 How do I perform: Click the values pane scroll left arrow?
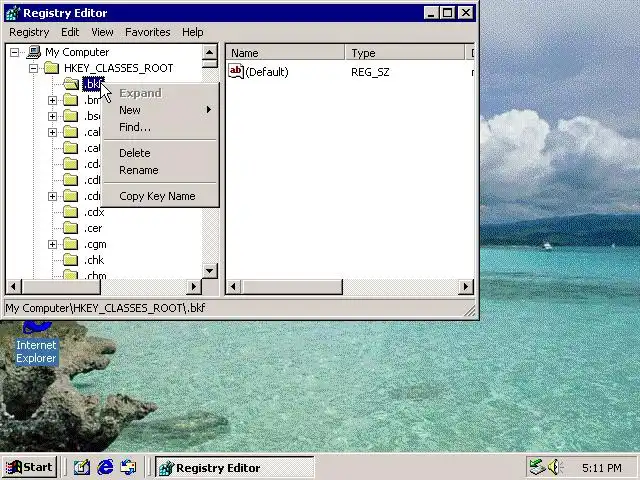click(x=233, y=287)
